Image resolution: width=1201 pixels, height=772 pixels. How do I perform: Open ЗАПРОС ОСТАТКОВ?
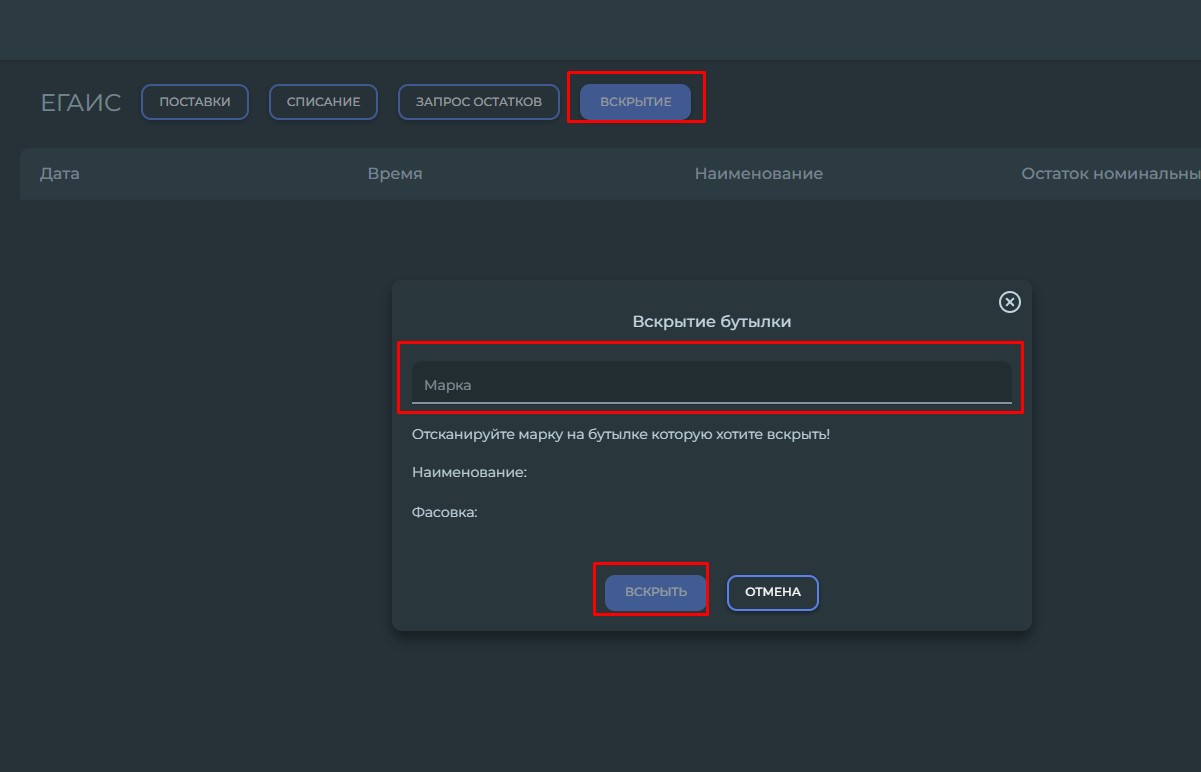[479, 102]
